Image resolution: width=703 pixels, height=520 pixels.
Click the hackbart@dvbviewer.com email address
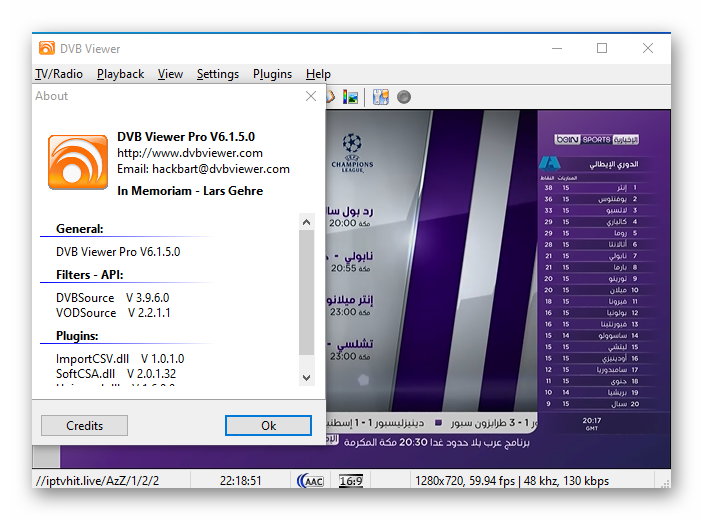pos(221,169)
